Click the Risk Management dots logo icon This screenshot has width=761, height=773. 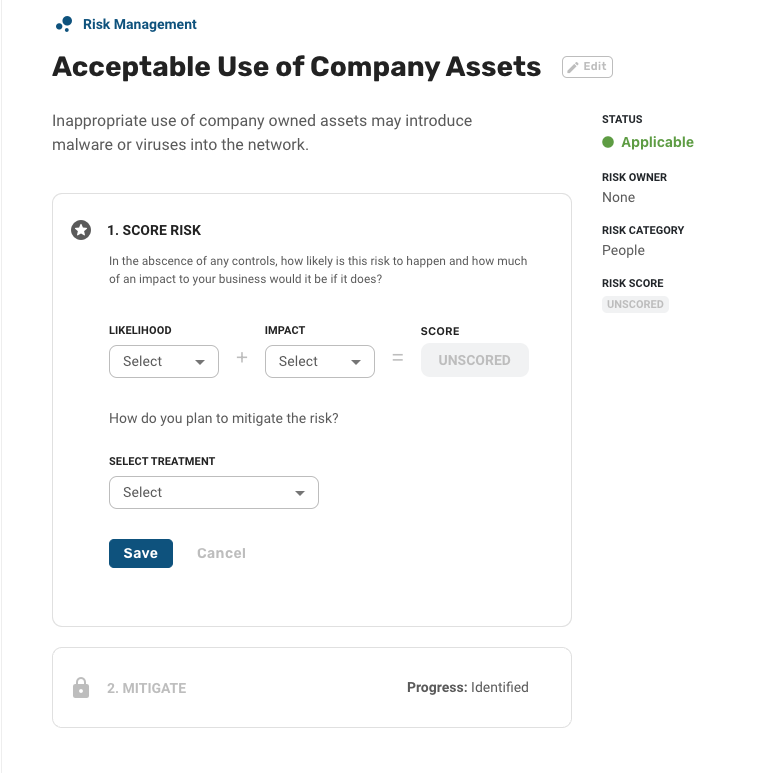click(64, 24)
